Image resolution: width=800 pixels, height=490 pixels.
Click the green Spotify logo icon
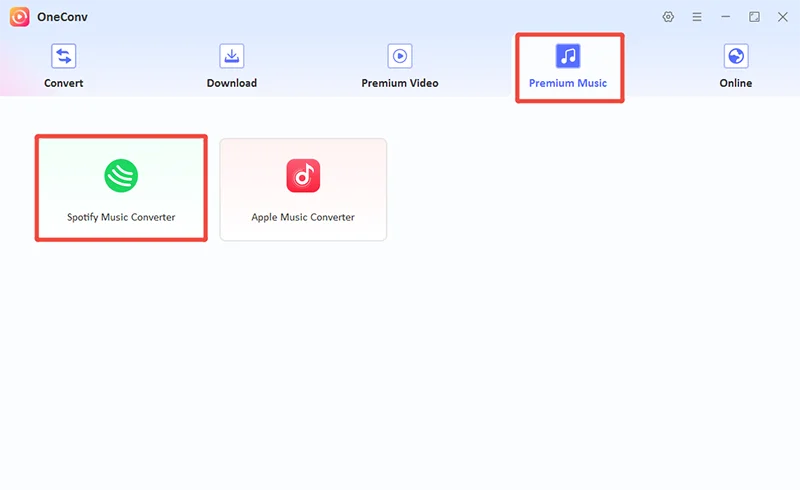(121, 176)
